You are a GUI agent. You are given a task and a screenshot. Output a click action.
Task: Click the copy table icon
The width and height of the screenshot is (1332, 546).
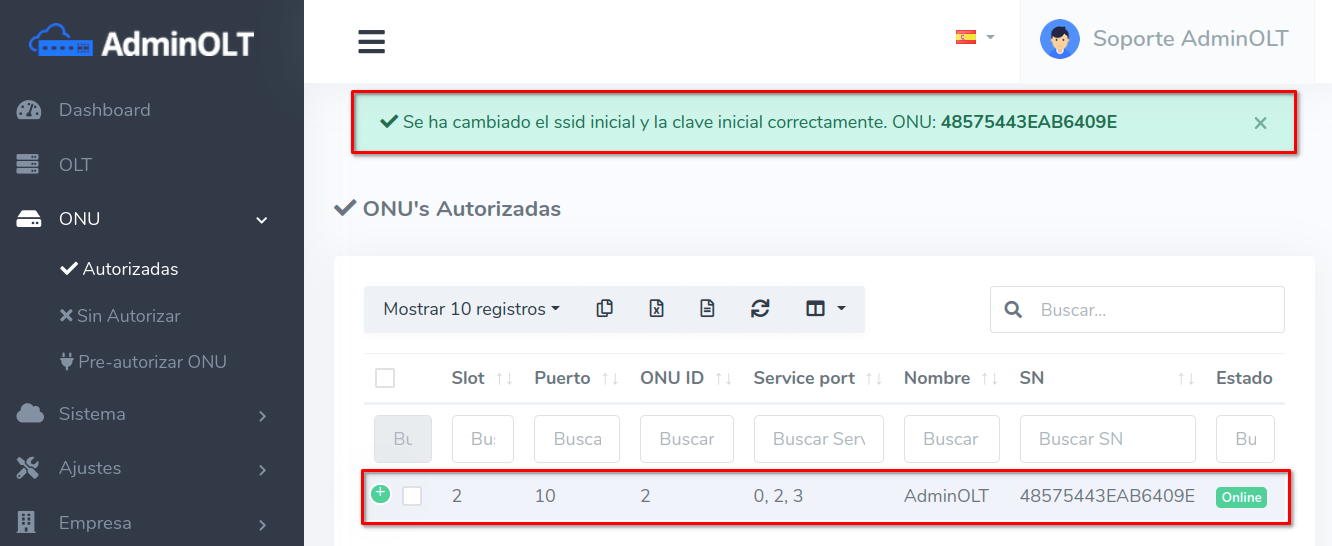pos(604,309)
